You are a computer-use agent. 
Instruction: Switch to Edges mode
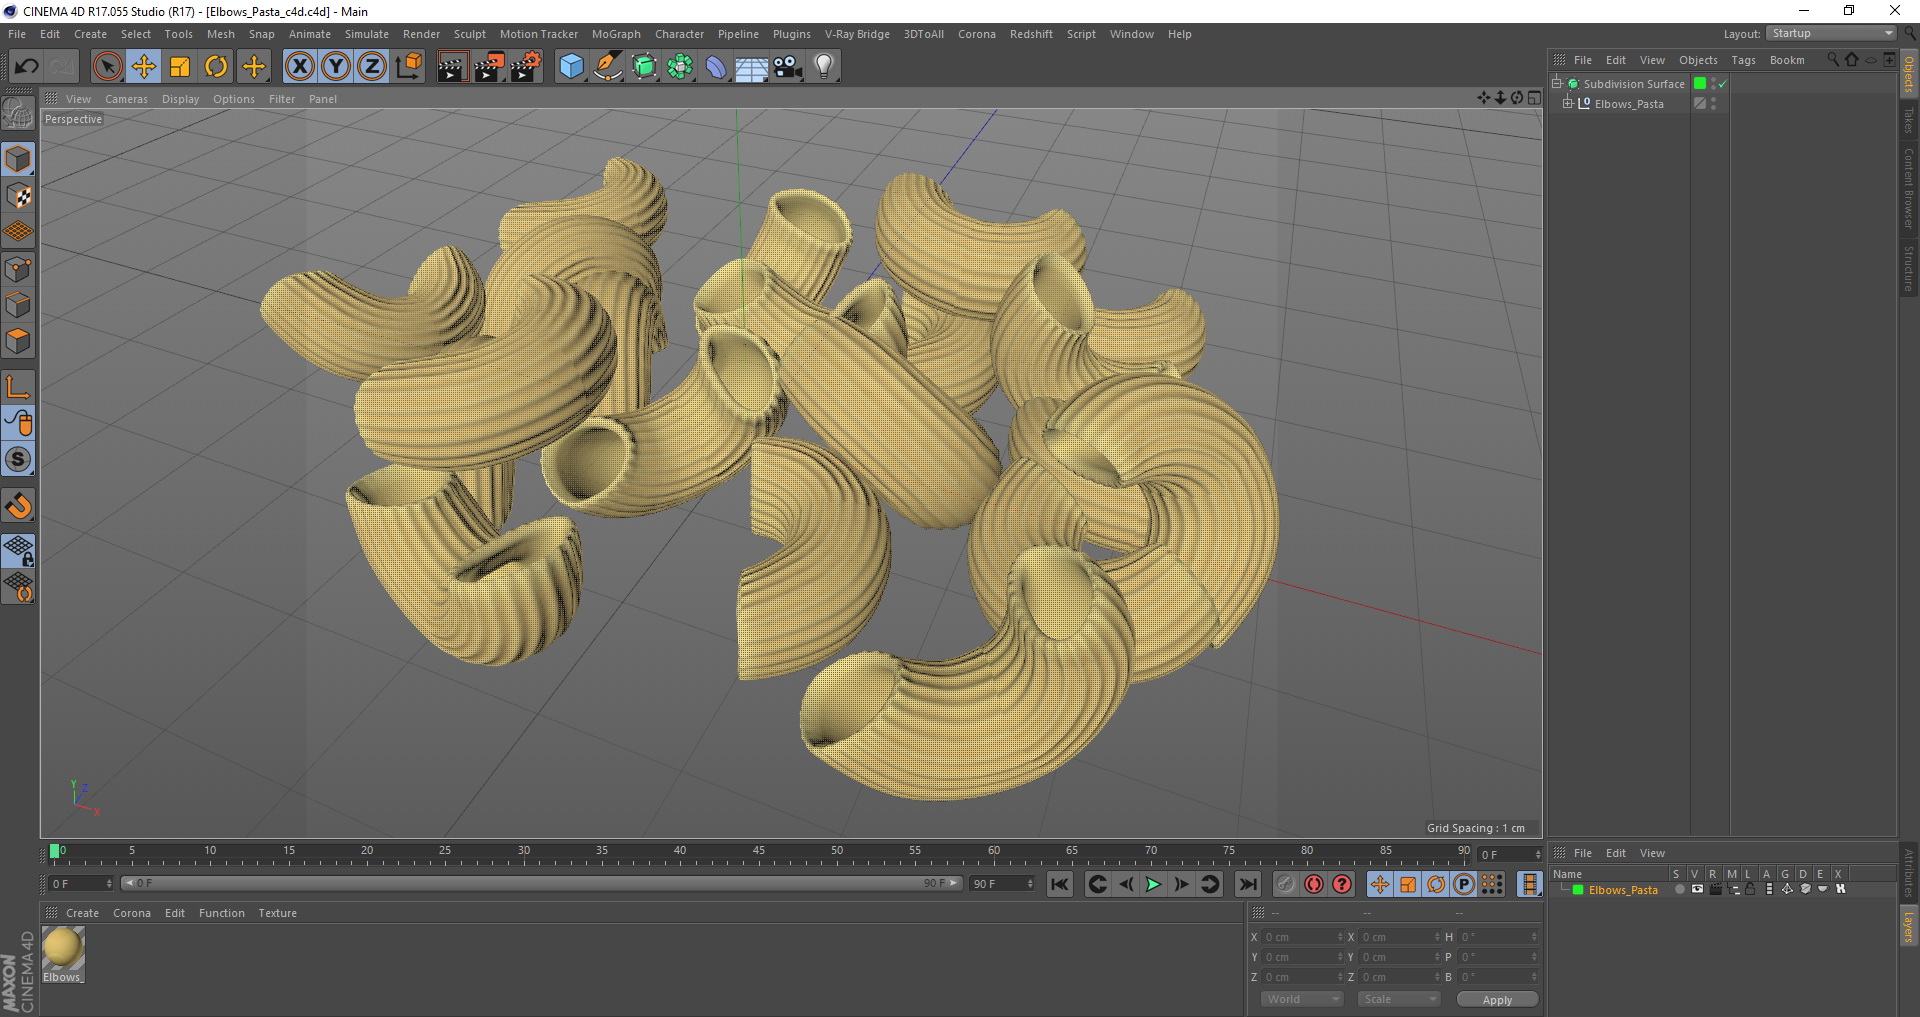[18, 305]
